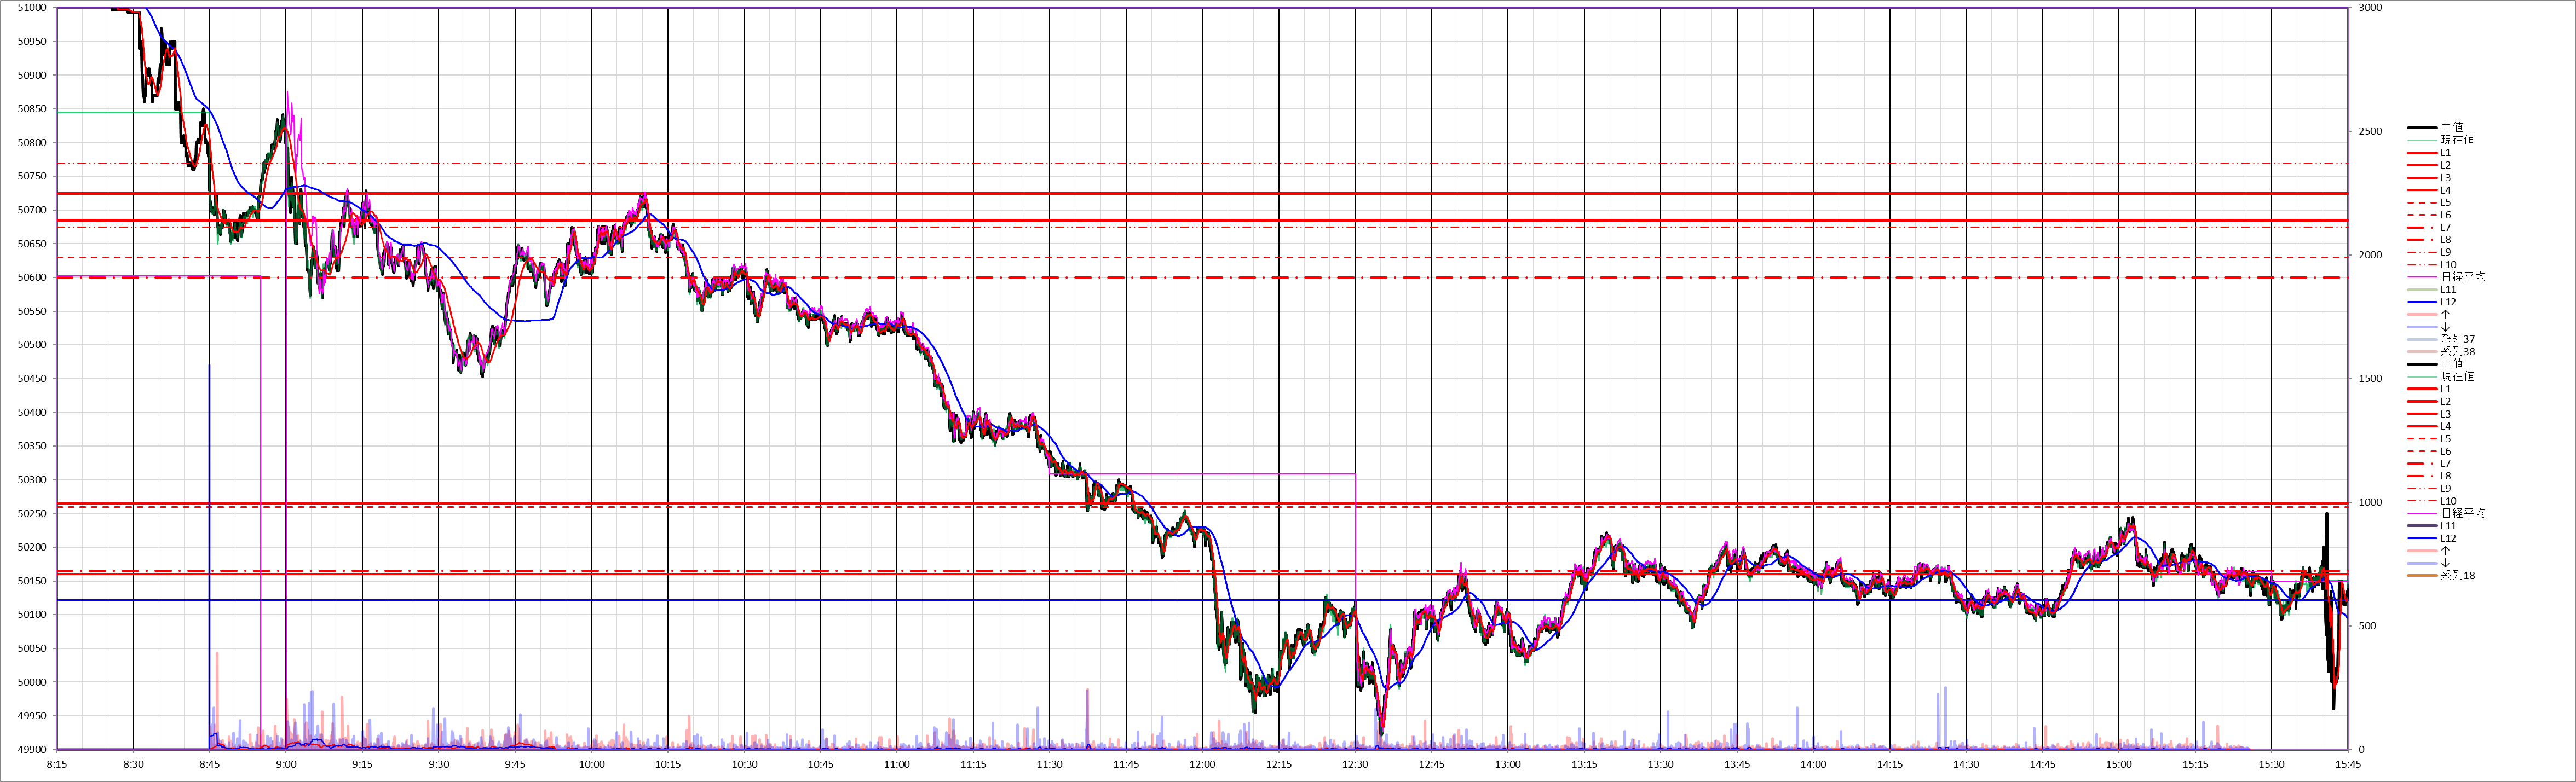Click the 1000 volume axis label
This screenshot has height=782, width=2576.
tap(2369, 503)
